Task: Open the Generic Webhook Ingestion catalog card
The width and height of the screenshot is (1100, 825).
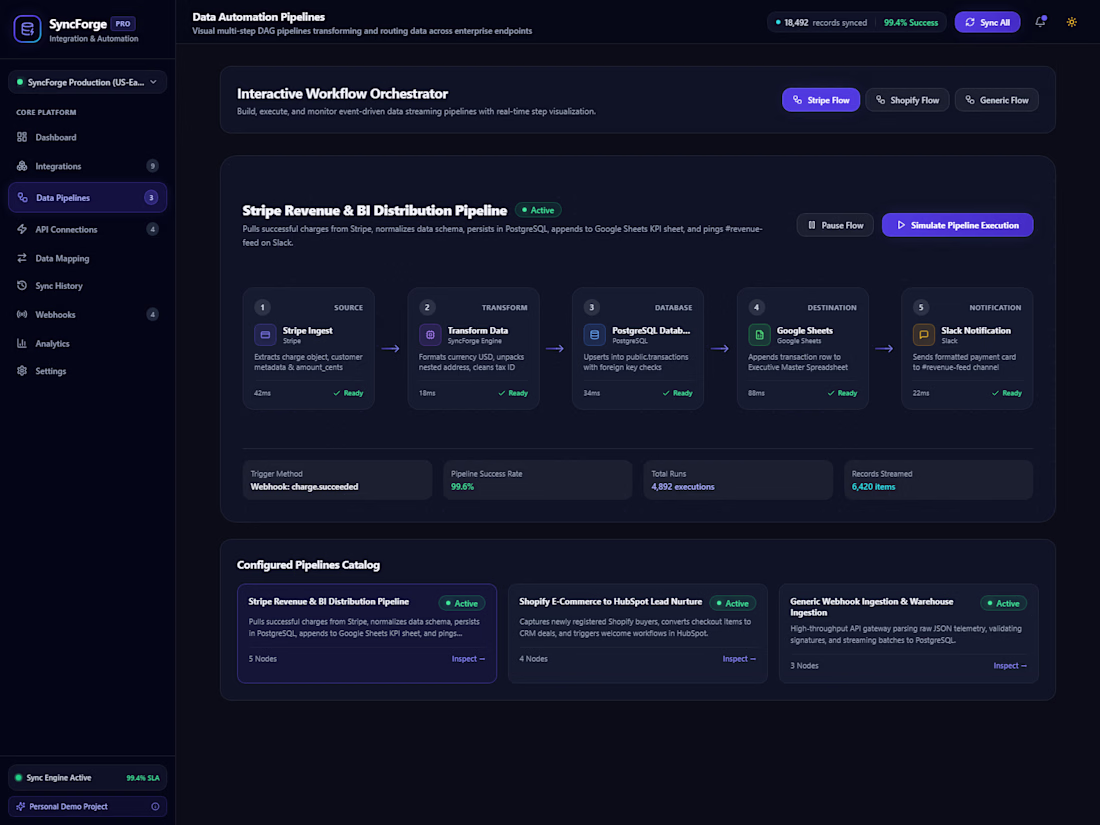Action: [908, 633]
